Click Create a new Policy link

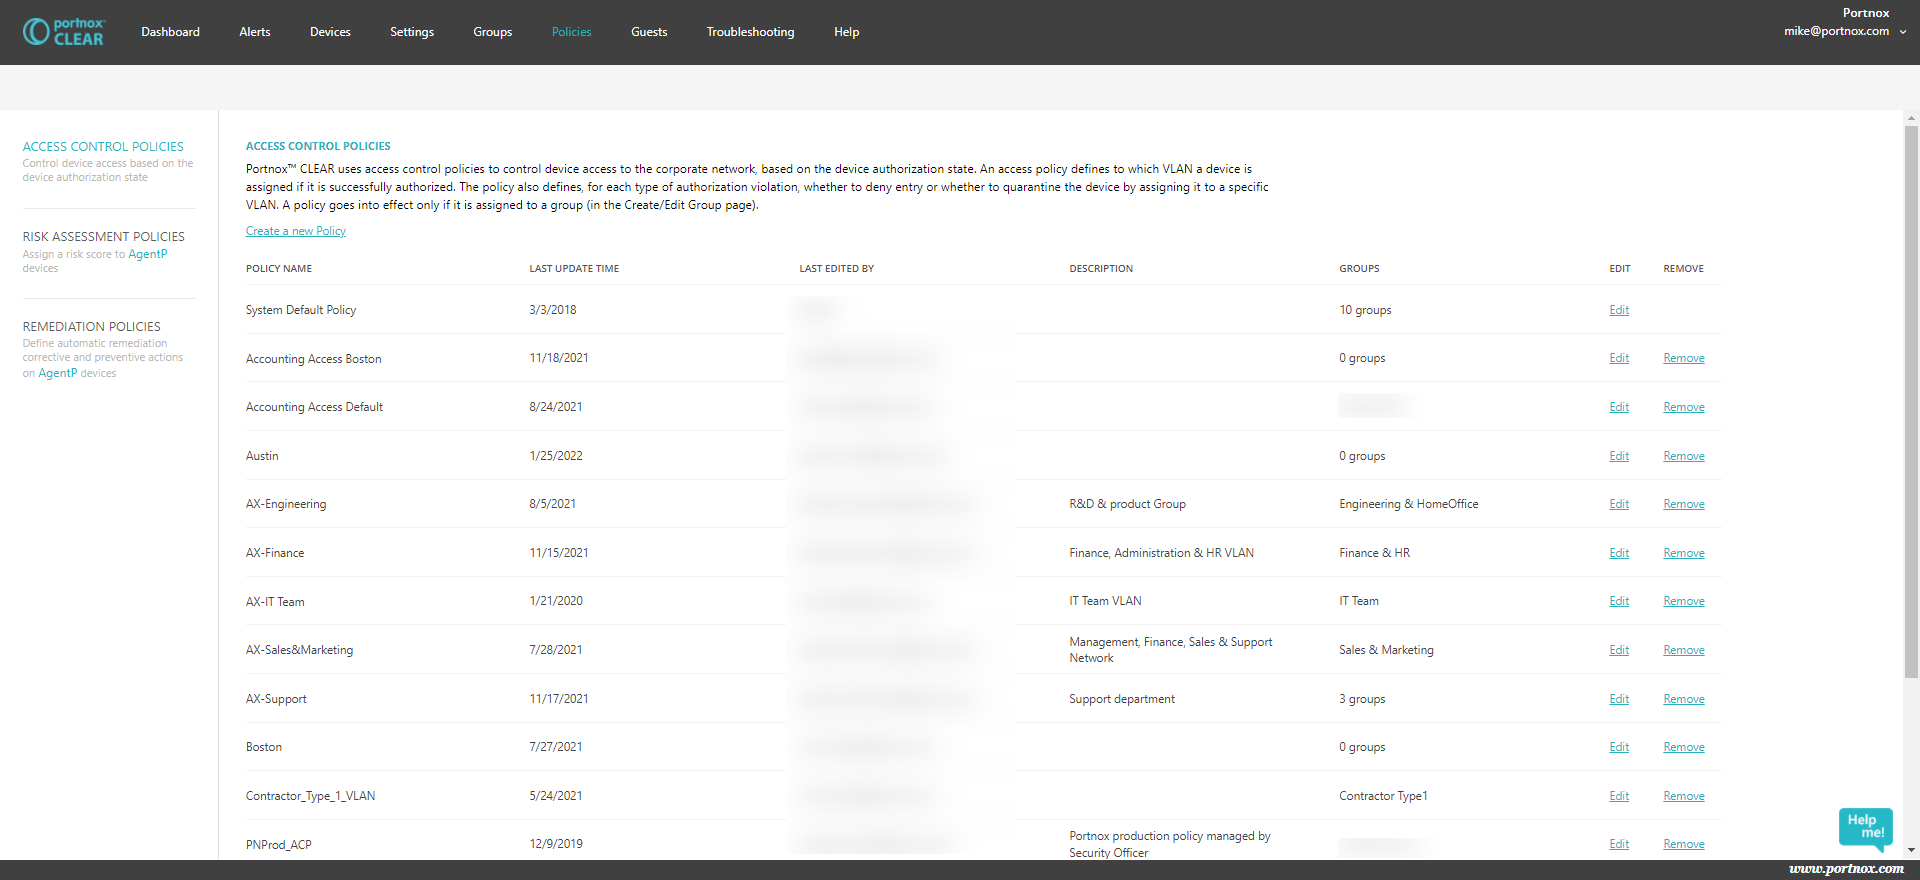click(296, 231)
